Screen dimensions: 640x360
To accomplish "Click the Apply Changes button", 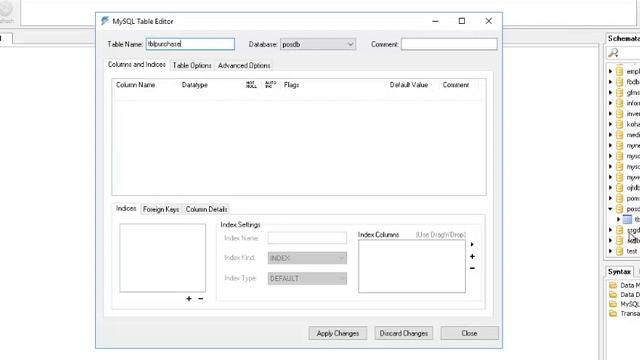I will 338,333.
